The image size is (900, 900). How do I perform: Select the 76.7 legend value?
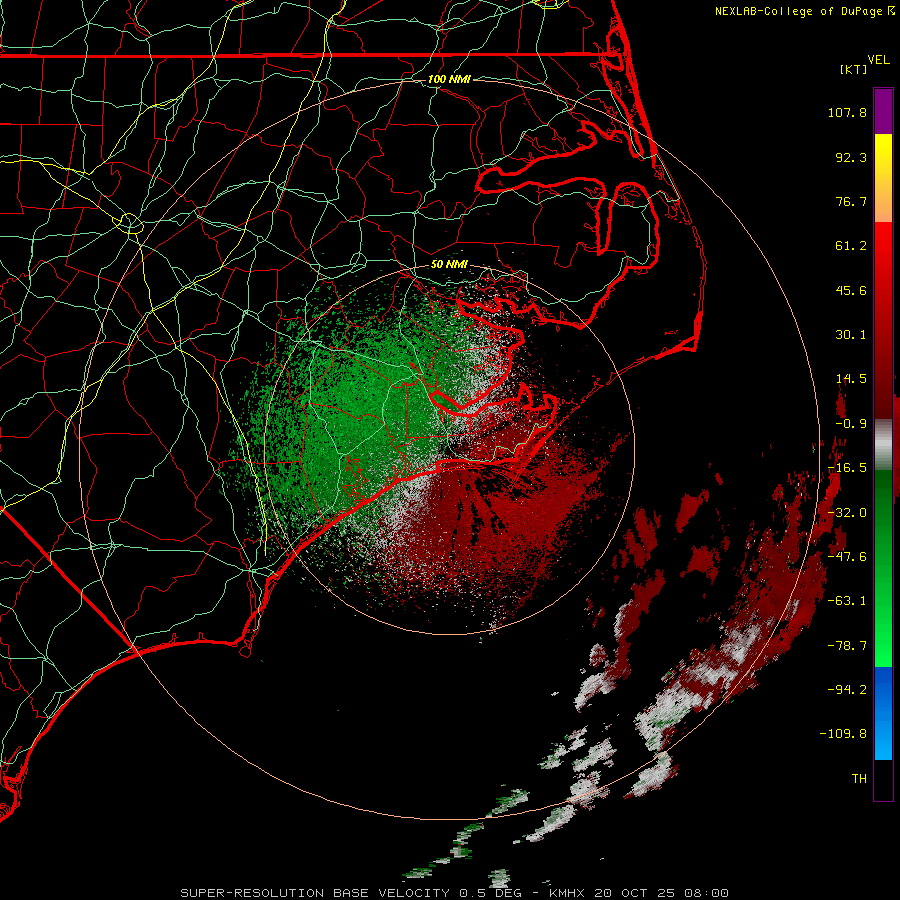[851, 201]
